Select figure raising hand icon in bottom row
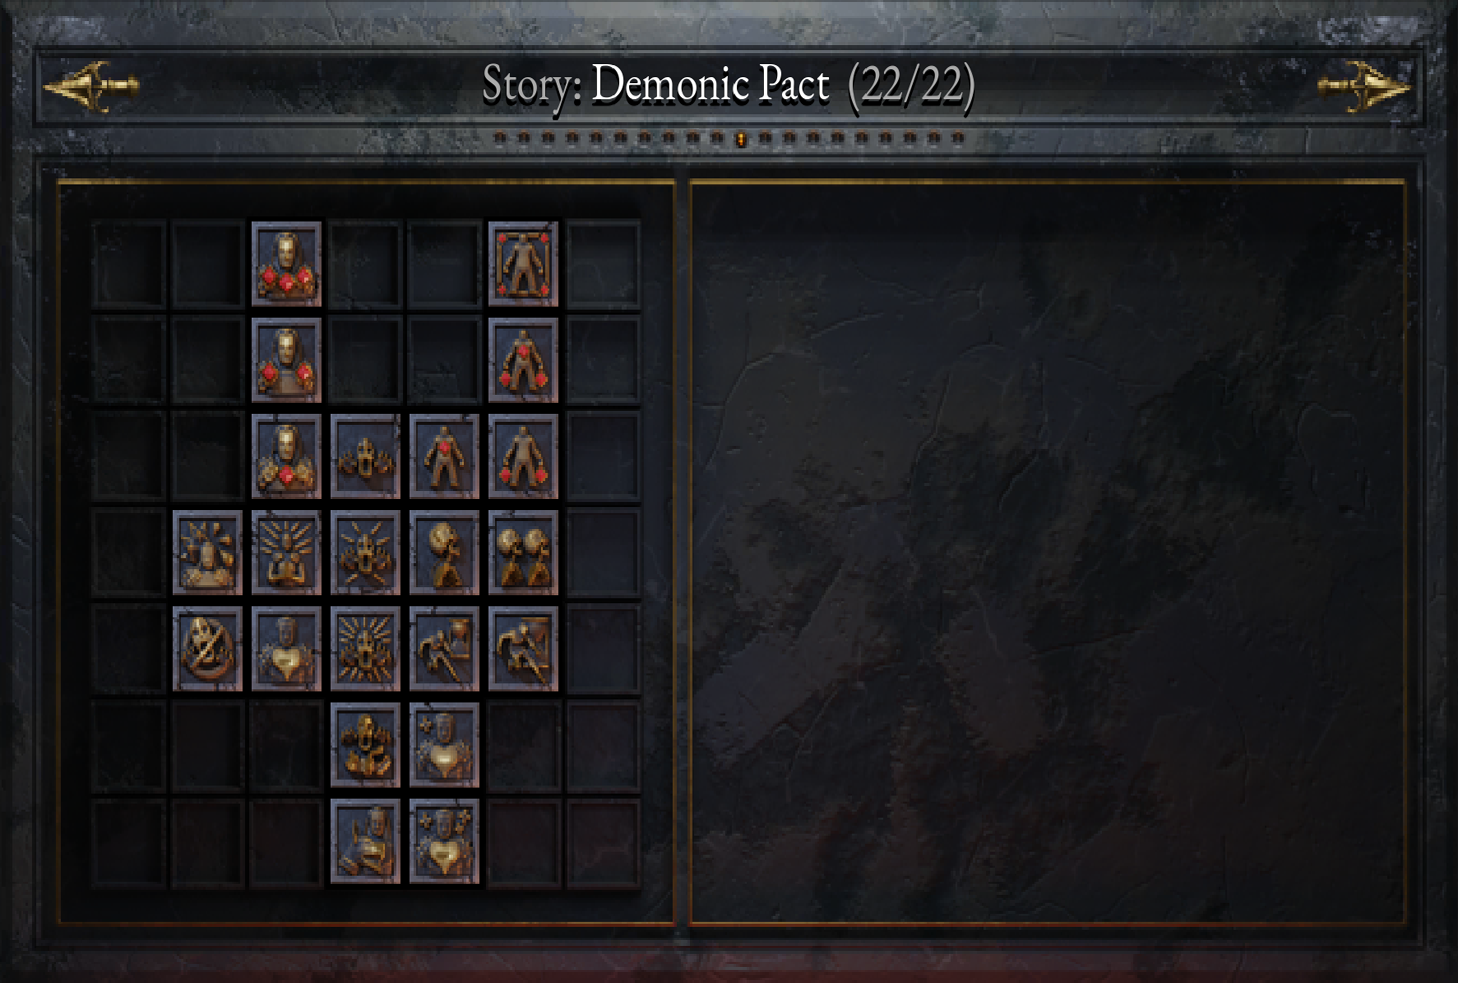1458x983 pixels. coord(365,841)
